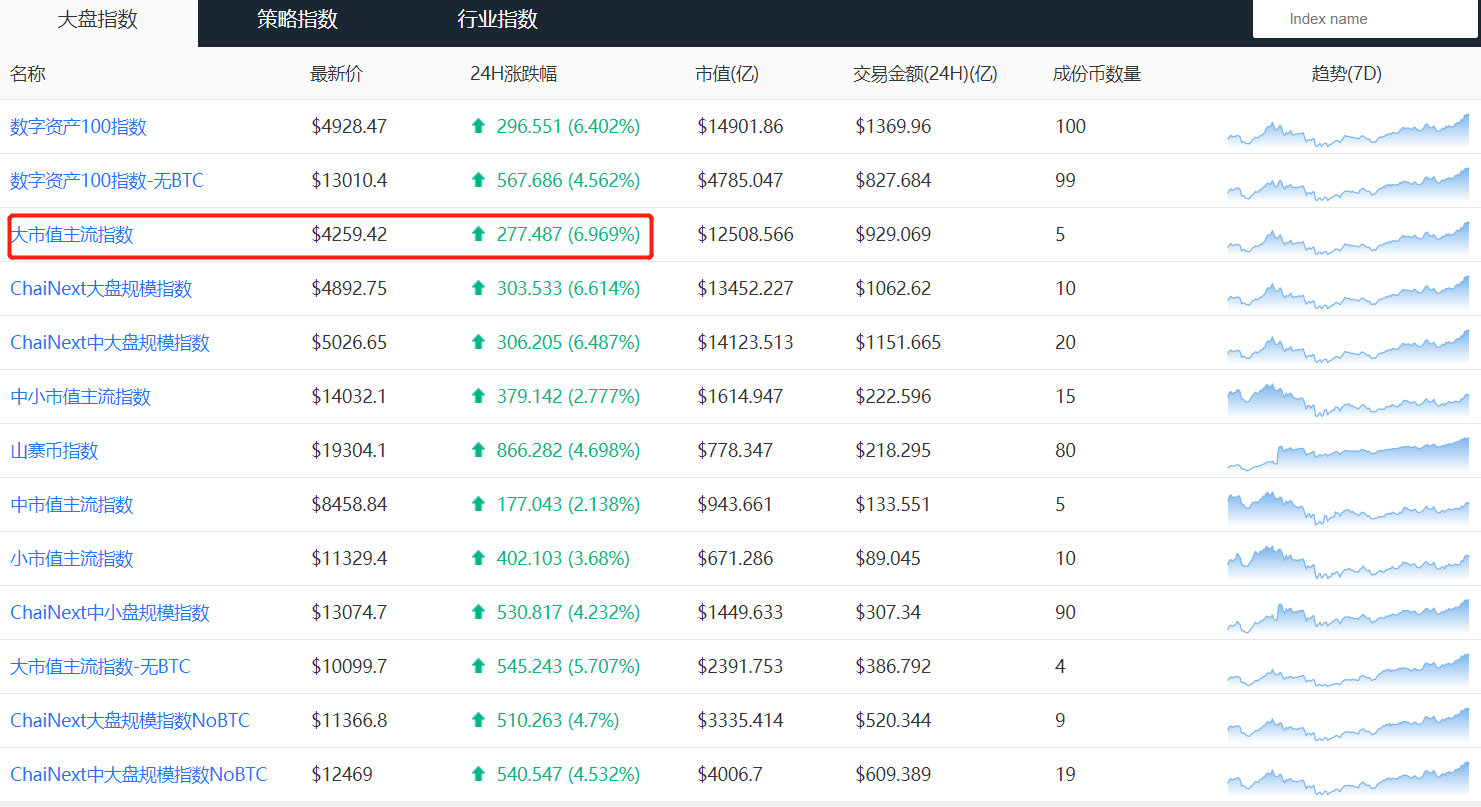Select the change value 866.282 (4.698%)
The image size is (1481, 807).
(x=569, y=451)
